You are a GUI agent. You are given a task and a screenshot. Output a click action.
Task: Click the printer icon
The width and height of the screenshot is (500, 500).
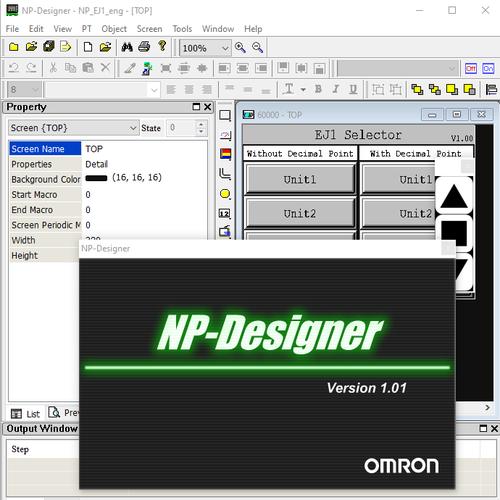(144, 47)
